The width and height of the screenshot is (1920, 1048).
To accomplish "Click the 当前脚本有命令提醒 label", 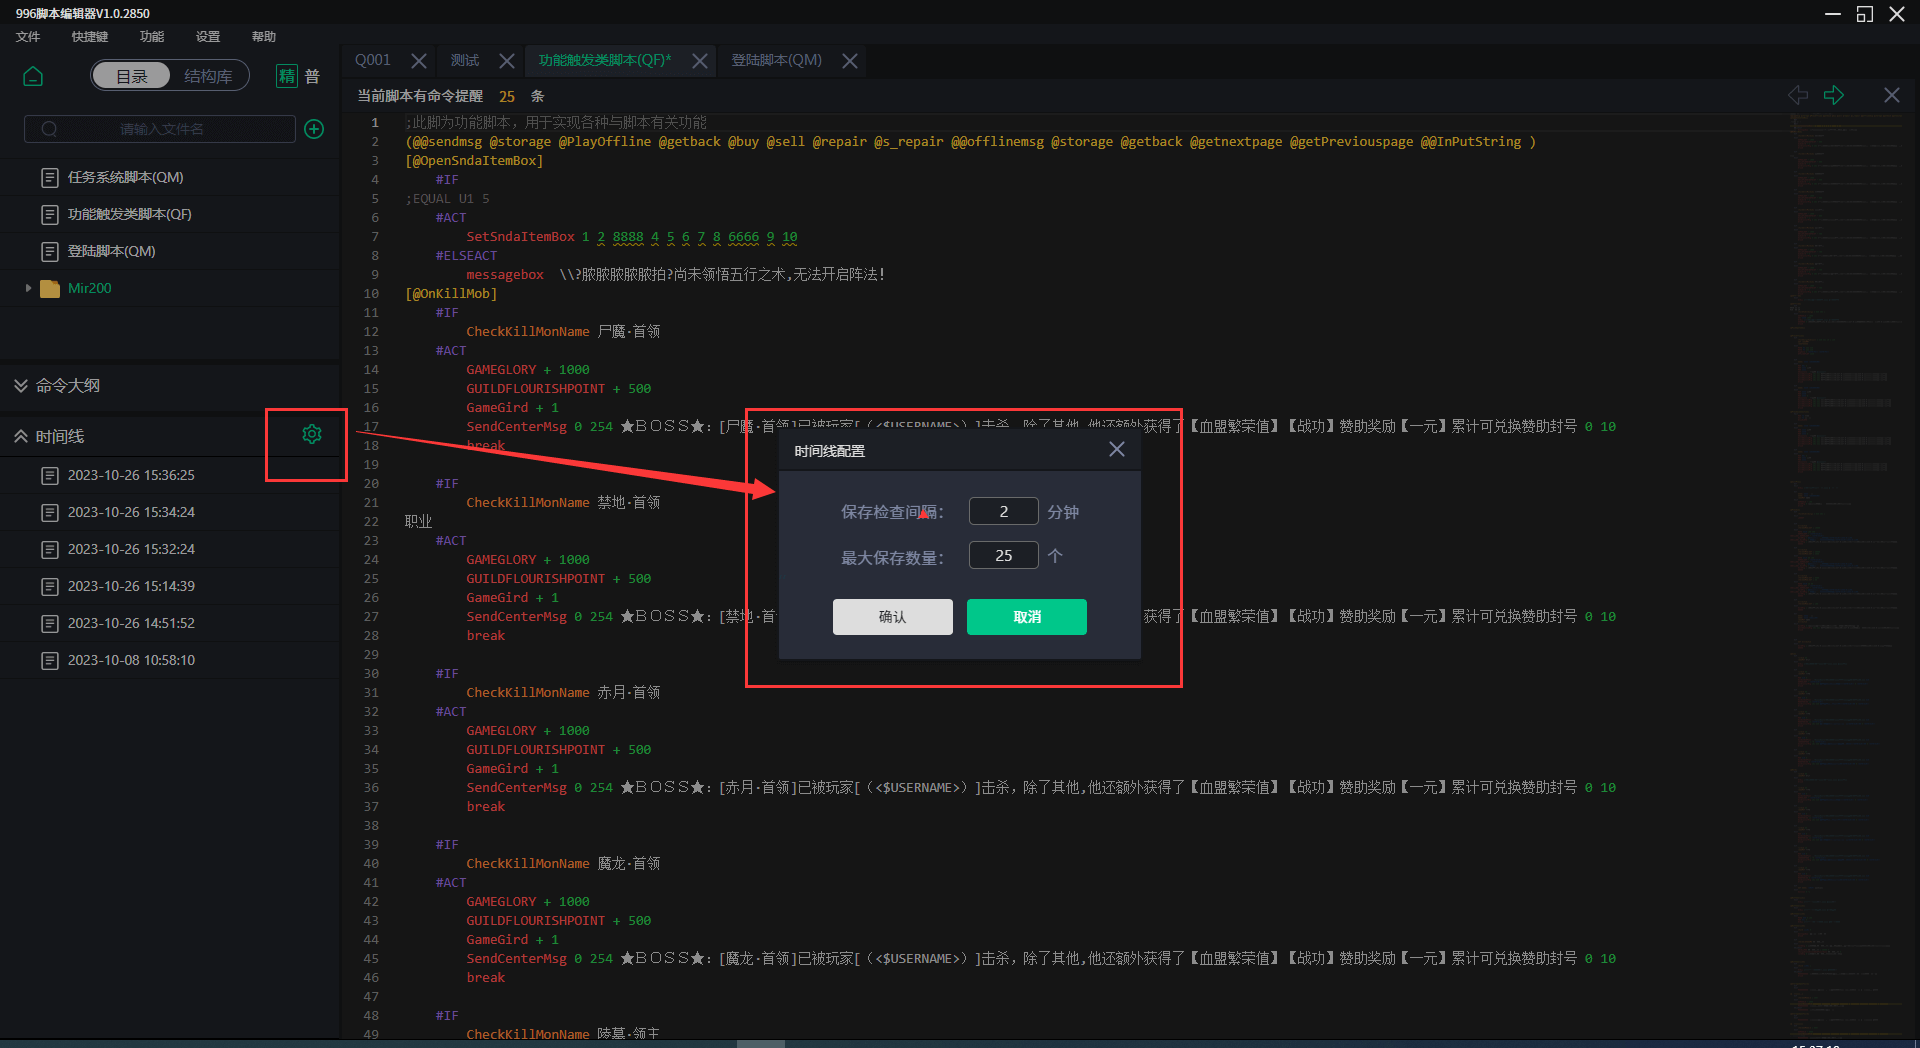I will pyautogui.click(x=420, y=96).
